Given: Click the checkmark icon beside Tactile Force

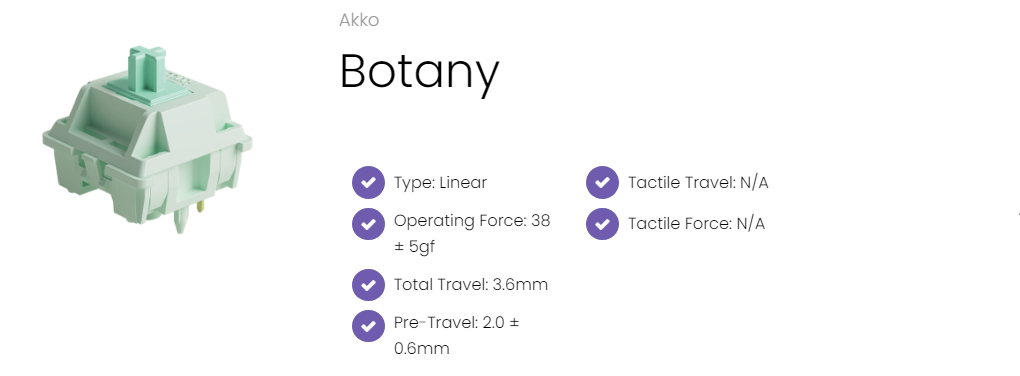Looking at the screenshot, I should point(602,224).
